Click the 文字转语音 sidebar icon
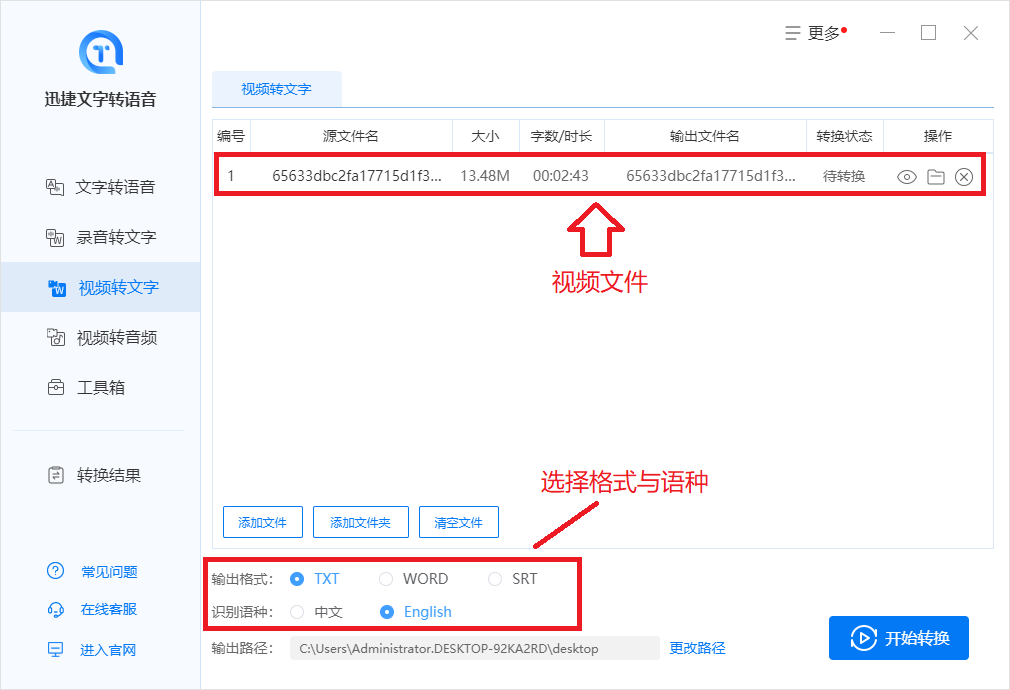The width and height of the screenshot is (1010, 690). click(55, 187)
